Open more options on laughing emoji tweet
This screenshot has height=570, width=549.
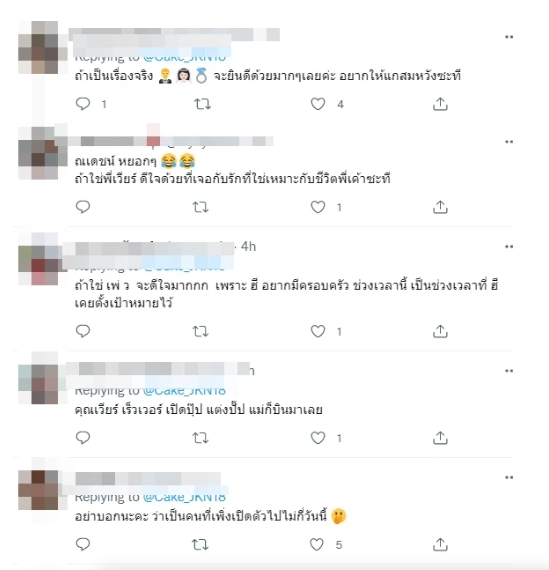click(509, 142)
